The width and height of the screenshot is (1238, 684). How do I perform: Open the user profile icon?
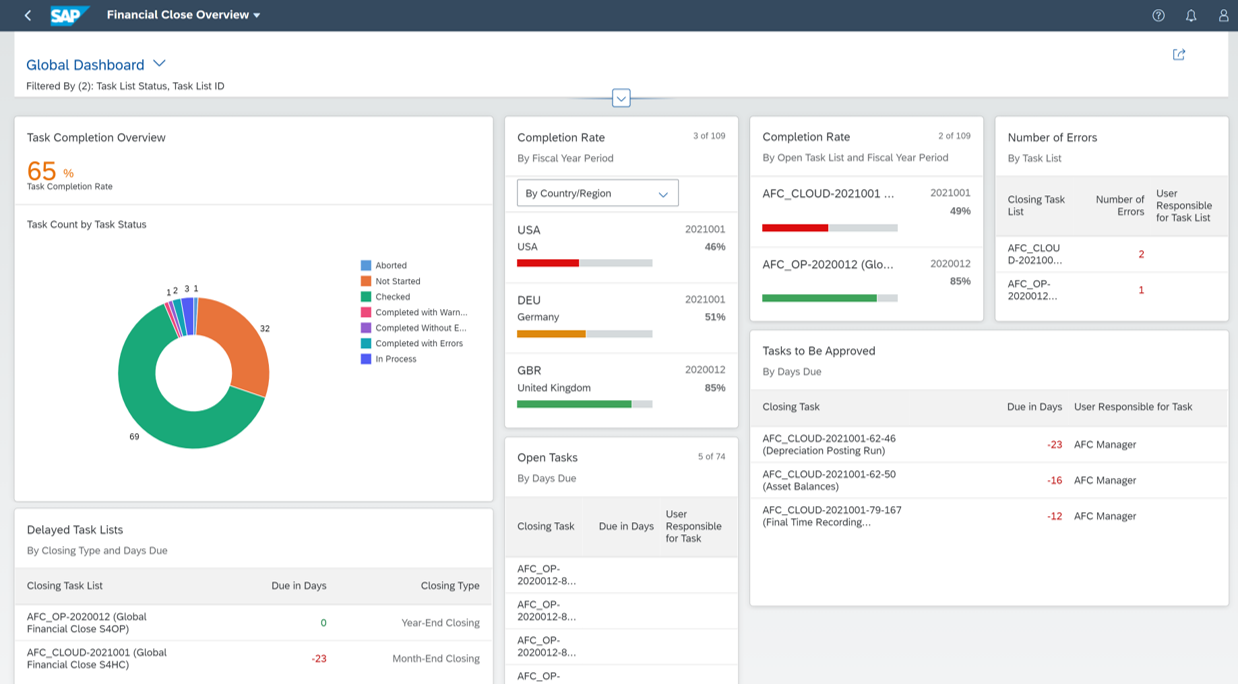pyautogui.click(x=1222, y=15)
